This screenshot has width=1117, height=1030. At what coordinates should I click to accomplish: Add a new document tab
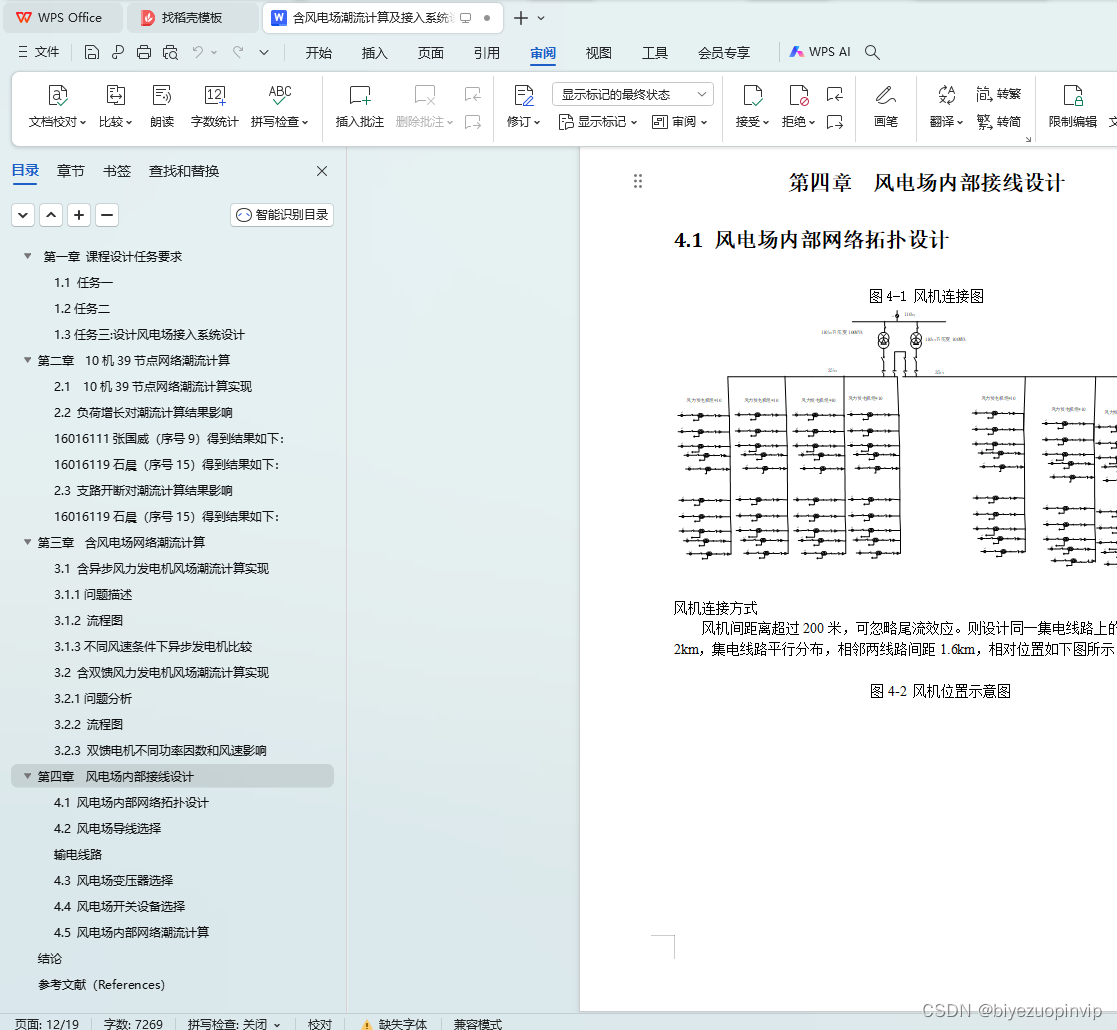click(x=521, y=18)
